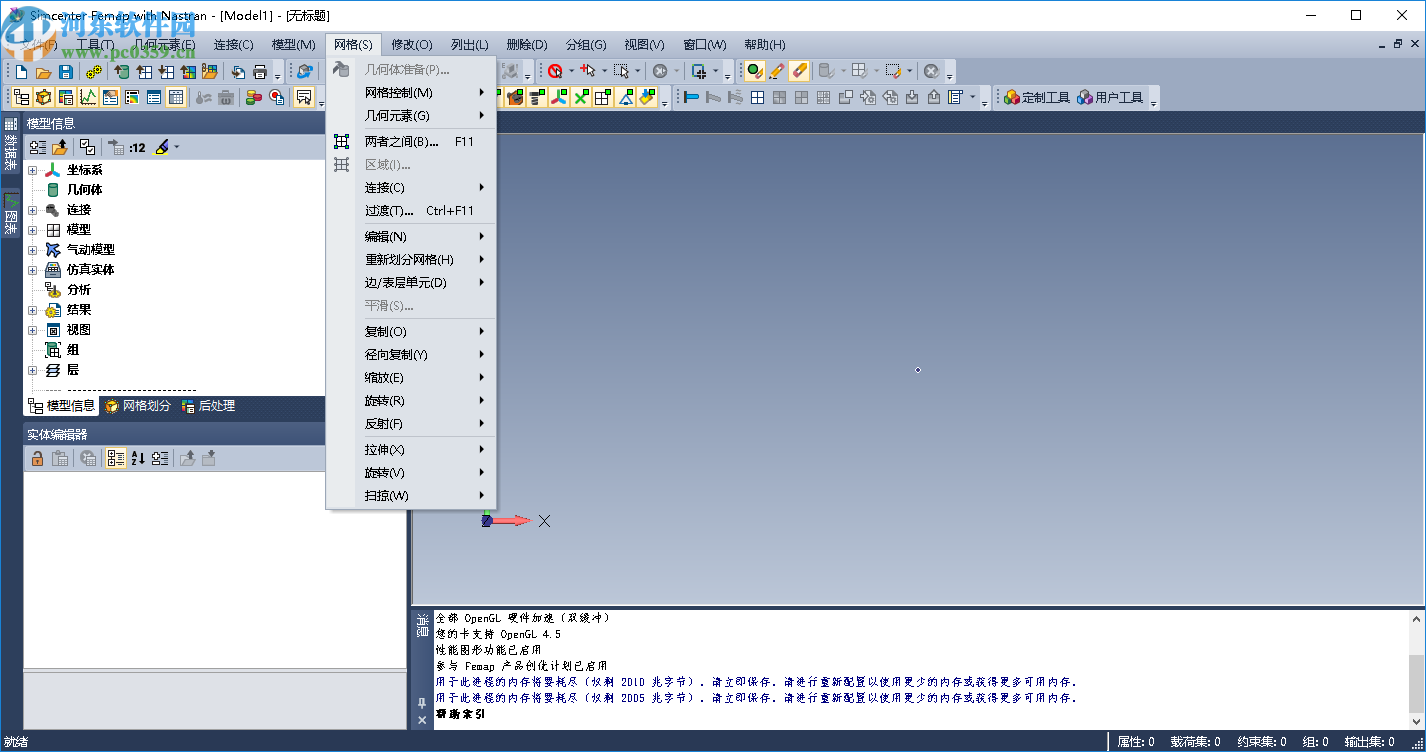The width and height of the screenshot is (1426, 752).
Task: Toggle the green point select tool
Action: (x=753, y=70)
